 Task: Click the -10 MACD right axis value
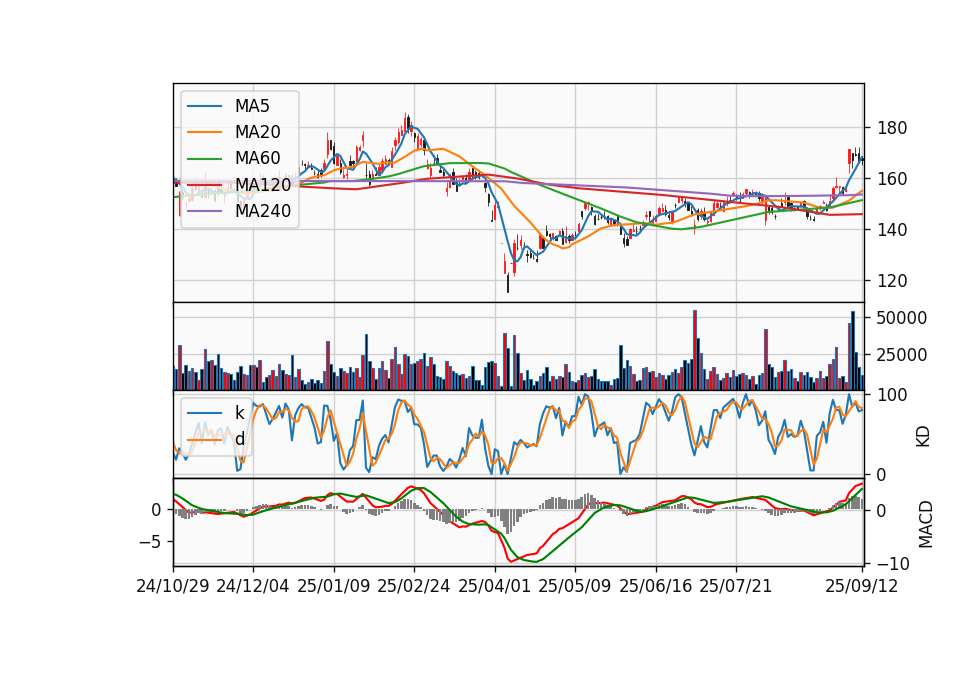coord(893,563)
